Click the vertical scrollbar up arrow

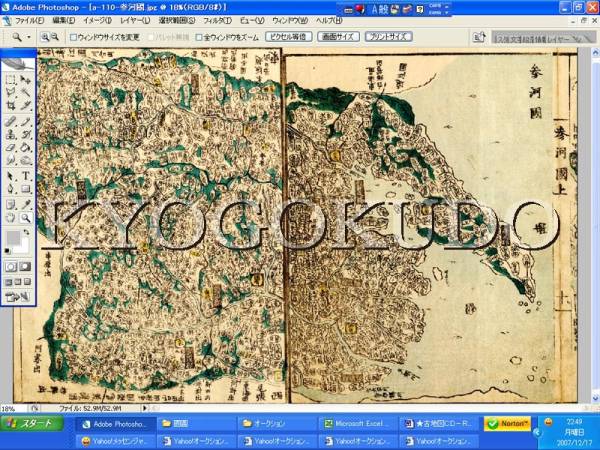pos(595,53)
